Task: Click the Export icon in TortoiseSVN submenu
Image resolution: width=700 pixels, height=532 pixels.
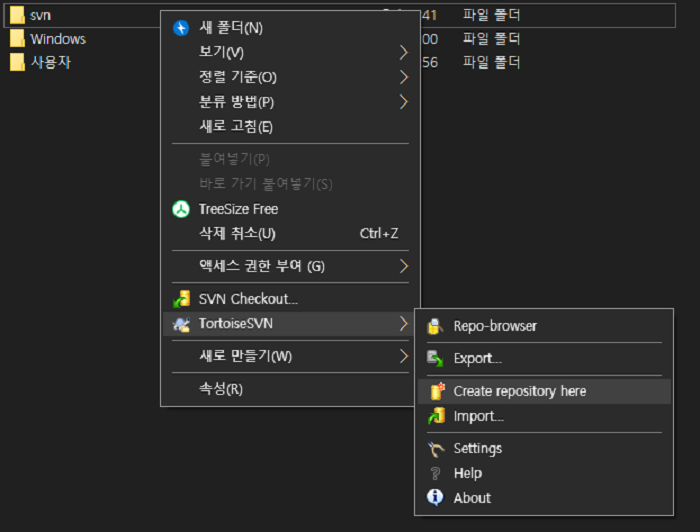Action: (435, 358)
